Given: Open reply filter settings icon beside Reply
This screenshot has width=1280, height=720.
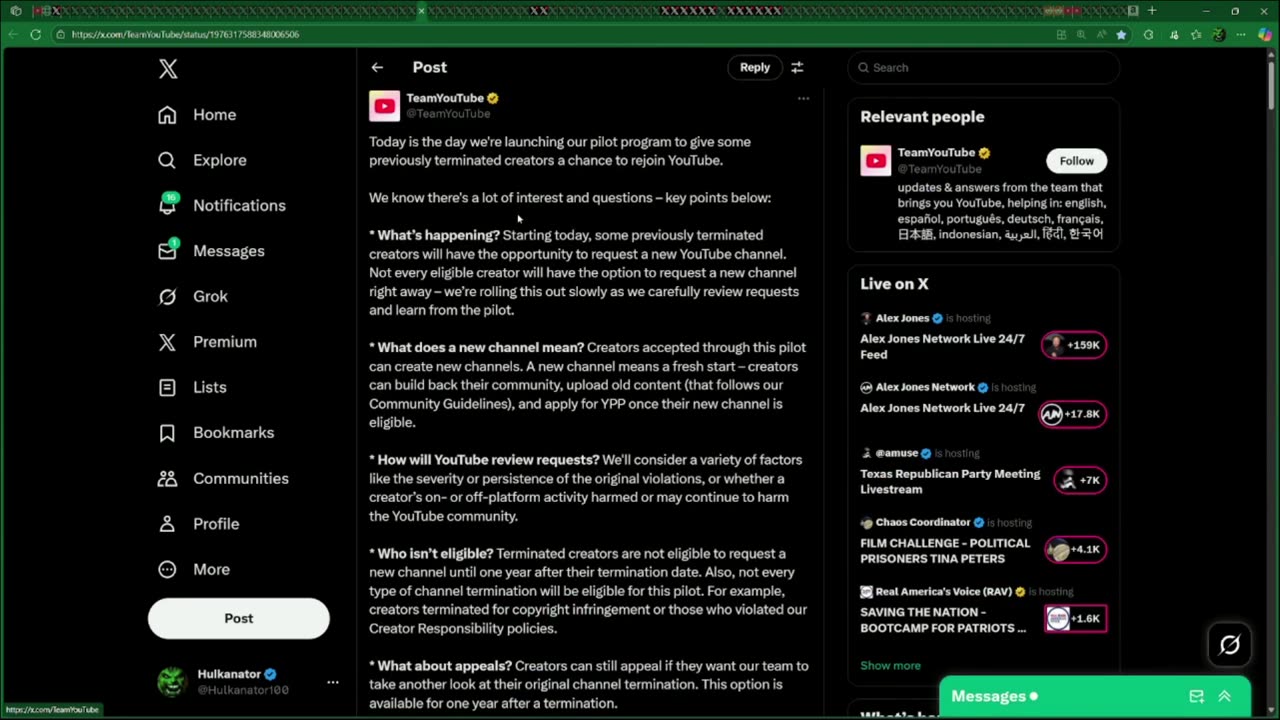Looking at the screenshot, I should (797, 67).
